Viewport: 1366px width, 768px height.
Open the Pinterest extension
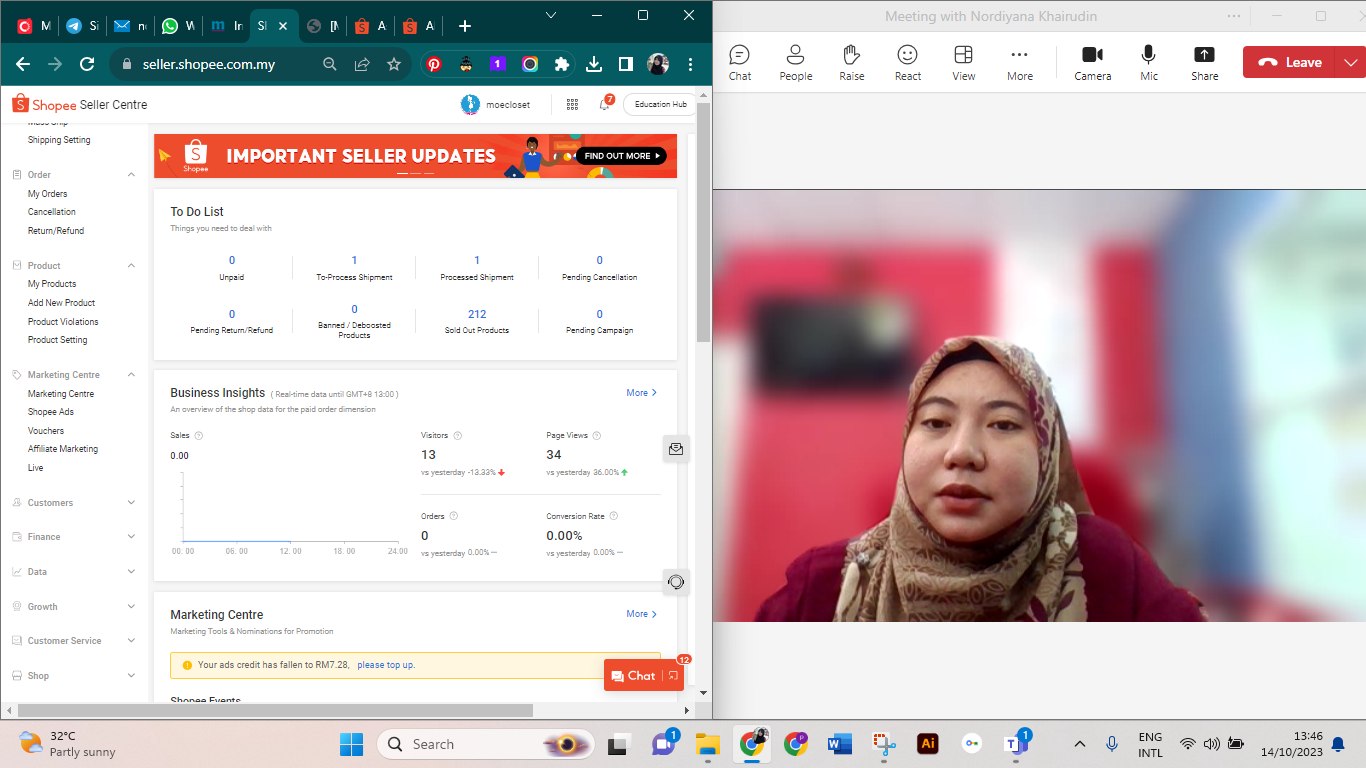(x=434, y=64)
